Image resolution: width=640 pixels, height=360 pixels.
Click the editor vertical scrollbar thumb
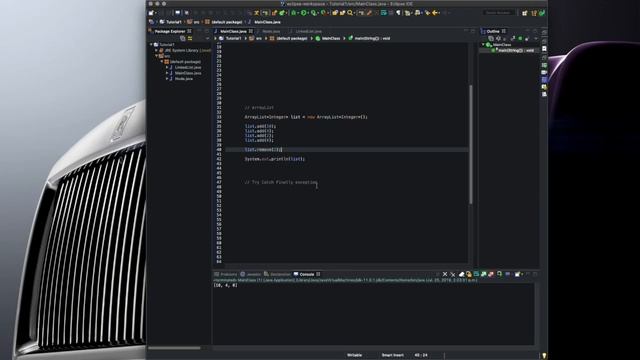click(471, 144)
